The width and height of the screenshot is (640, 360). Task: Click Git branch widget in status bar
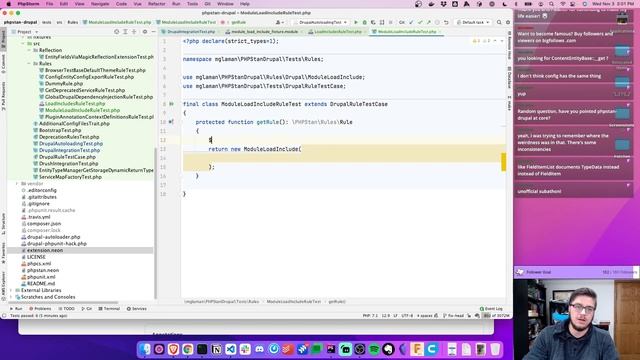coord(453,316)
